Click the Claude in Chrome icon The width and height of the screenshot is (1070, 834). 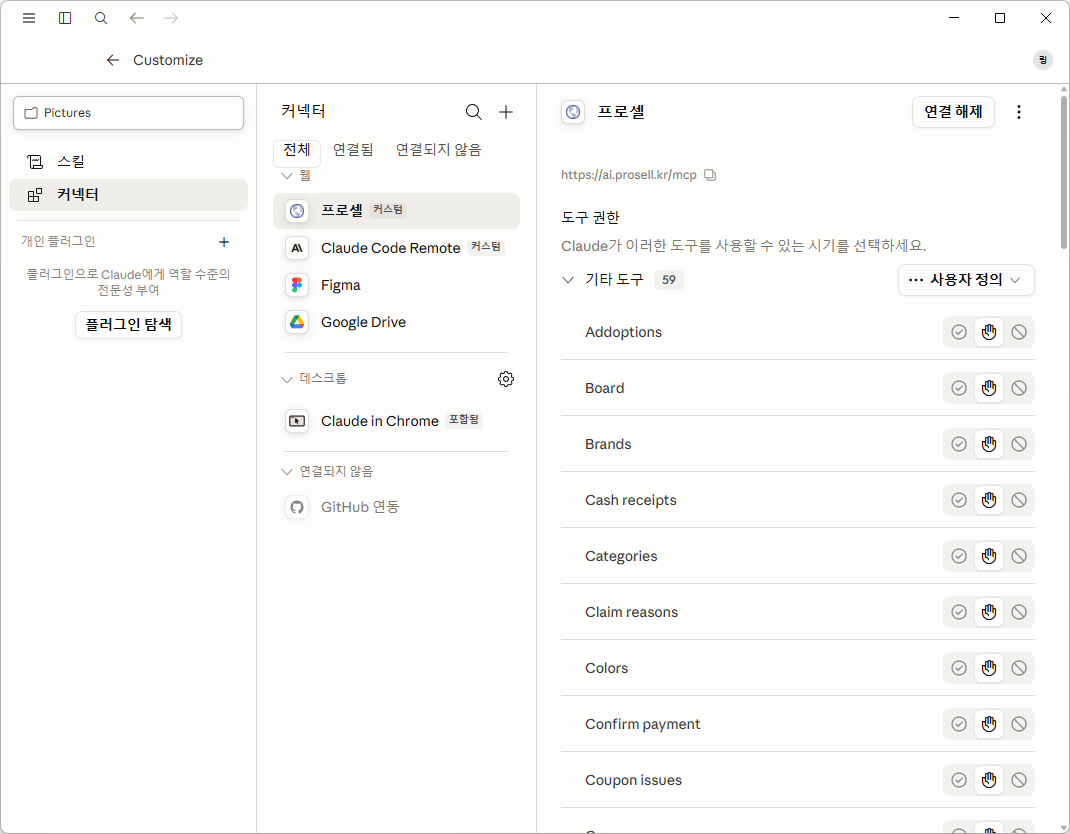(297, 421)
